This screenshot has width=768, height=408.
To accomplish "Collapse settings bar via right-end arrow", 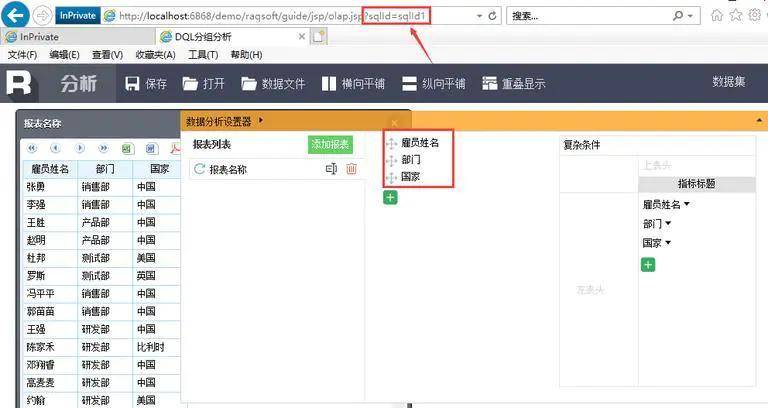I will pyautogui.click(x=759, y=120).
